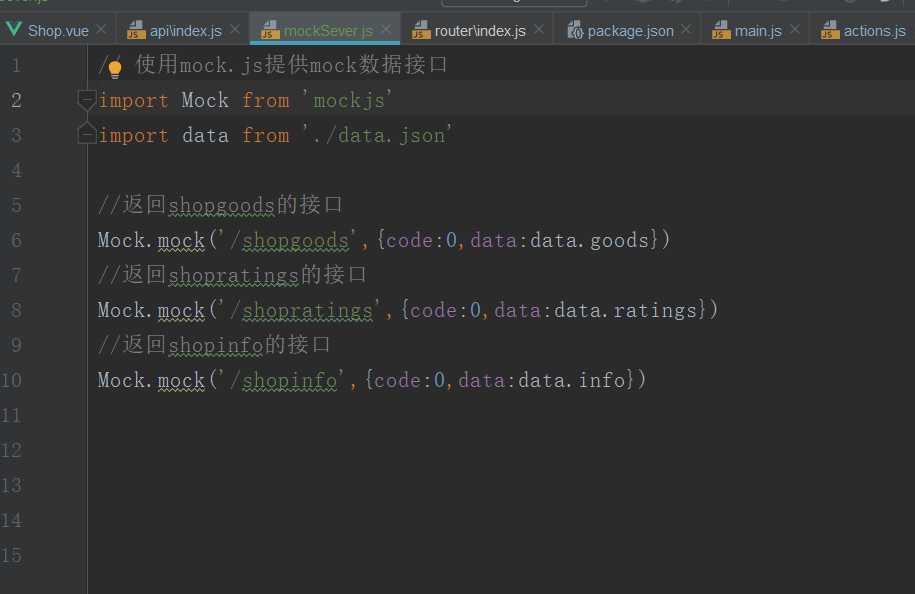Click the identifier data in line 3 import
Viewport: 915px width, 594px height.
(x=205, y=135)
